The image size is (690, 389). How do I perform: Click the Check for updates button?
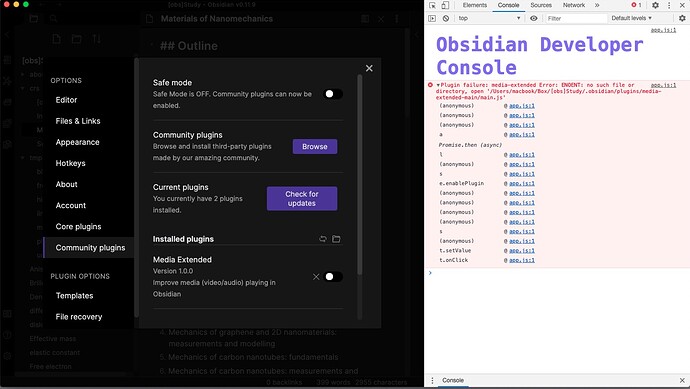click(x=302, y=198)
